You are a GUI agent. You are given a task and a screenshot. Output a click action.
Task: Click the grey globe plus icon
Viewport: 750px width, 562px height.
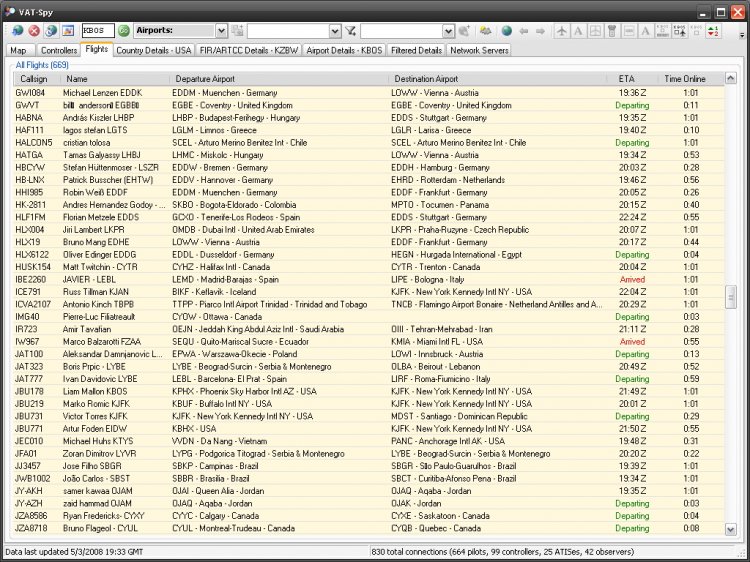point(464,31)
